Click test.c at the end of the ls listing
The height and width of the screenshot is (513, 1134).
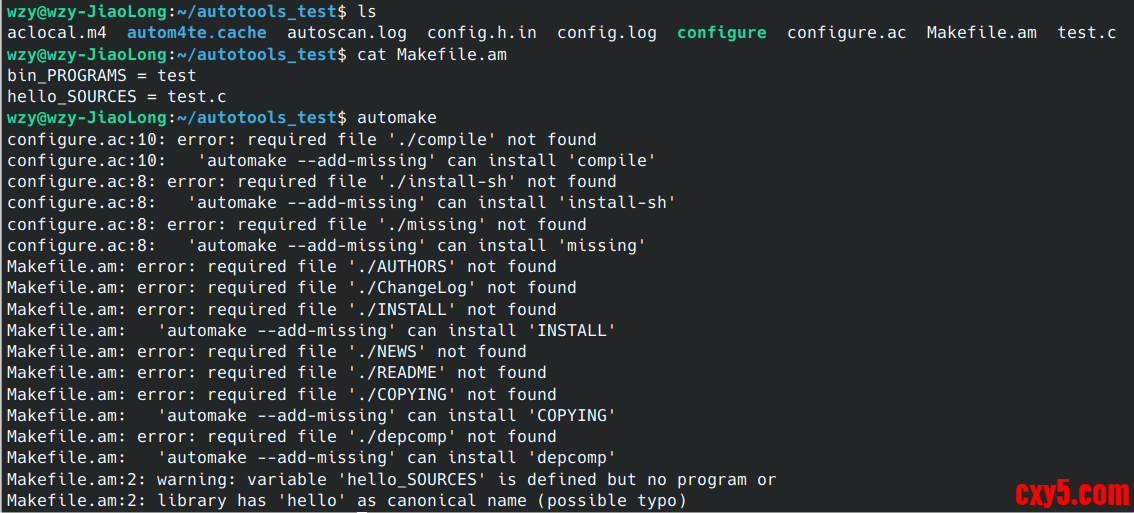point(1086,33)
